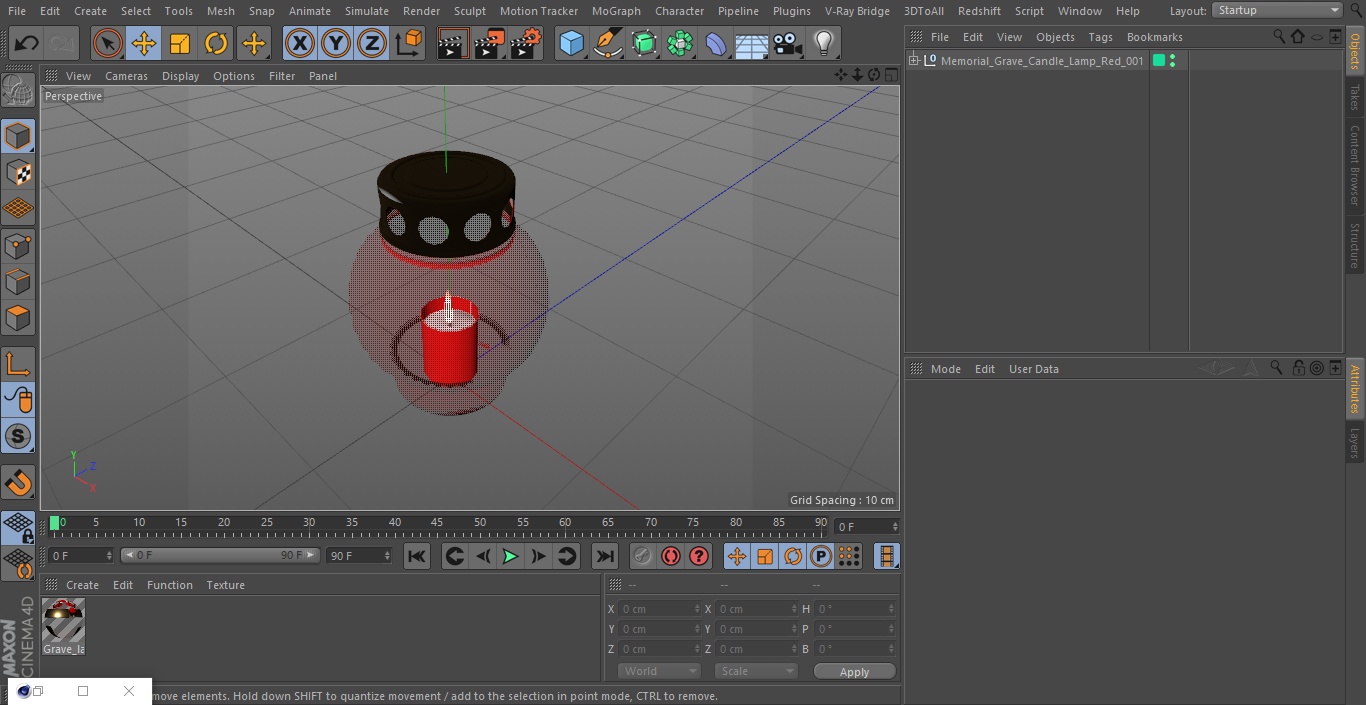Viewport: 1366px width, 705px height.
Task: Open the Layout Startup dropdown
Action: point(1278,10)
